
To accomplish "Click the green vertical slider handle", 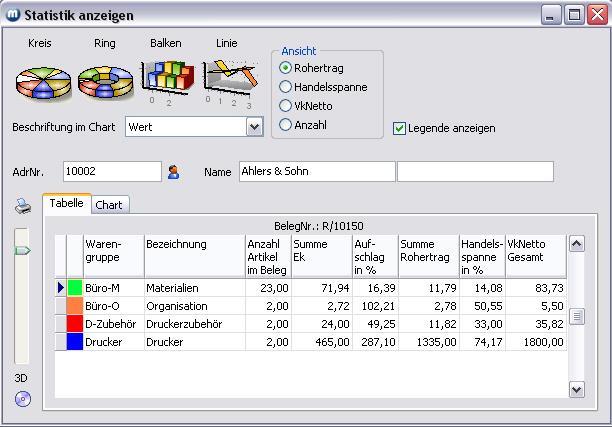I will tap(22, 250).
